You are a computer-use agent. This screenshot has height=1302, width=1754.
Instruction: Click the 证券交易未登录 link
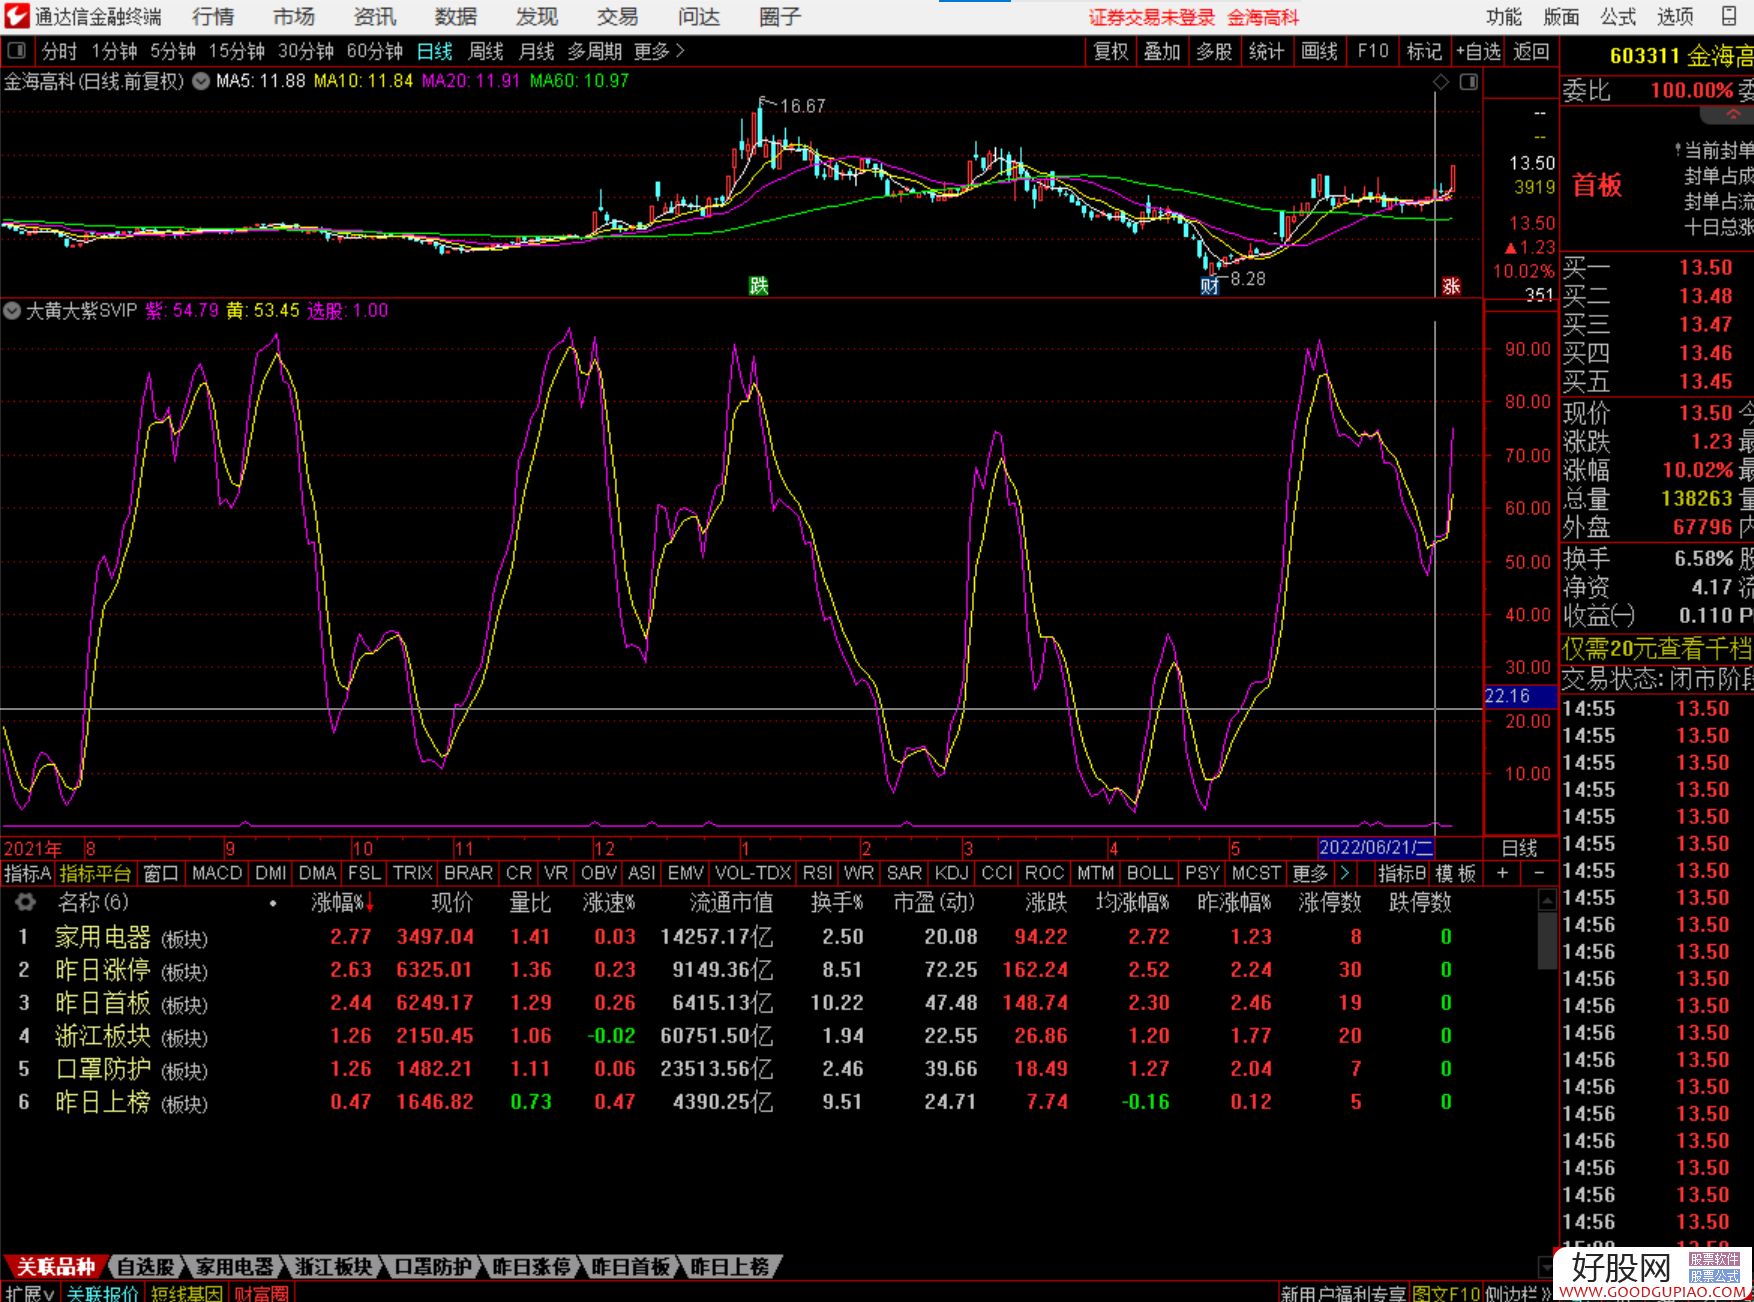(1151, 17)
